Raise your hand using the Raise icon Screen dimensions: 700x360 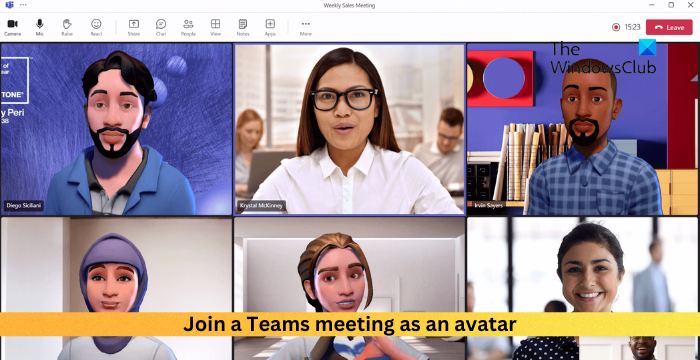[x=67, y=27]
